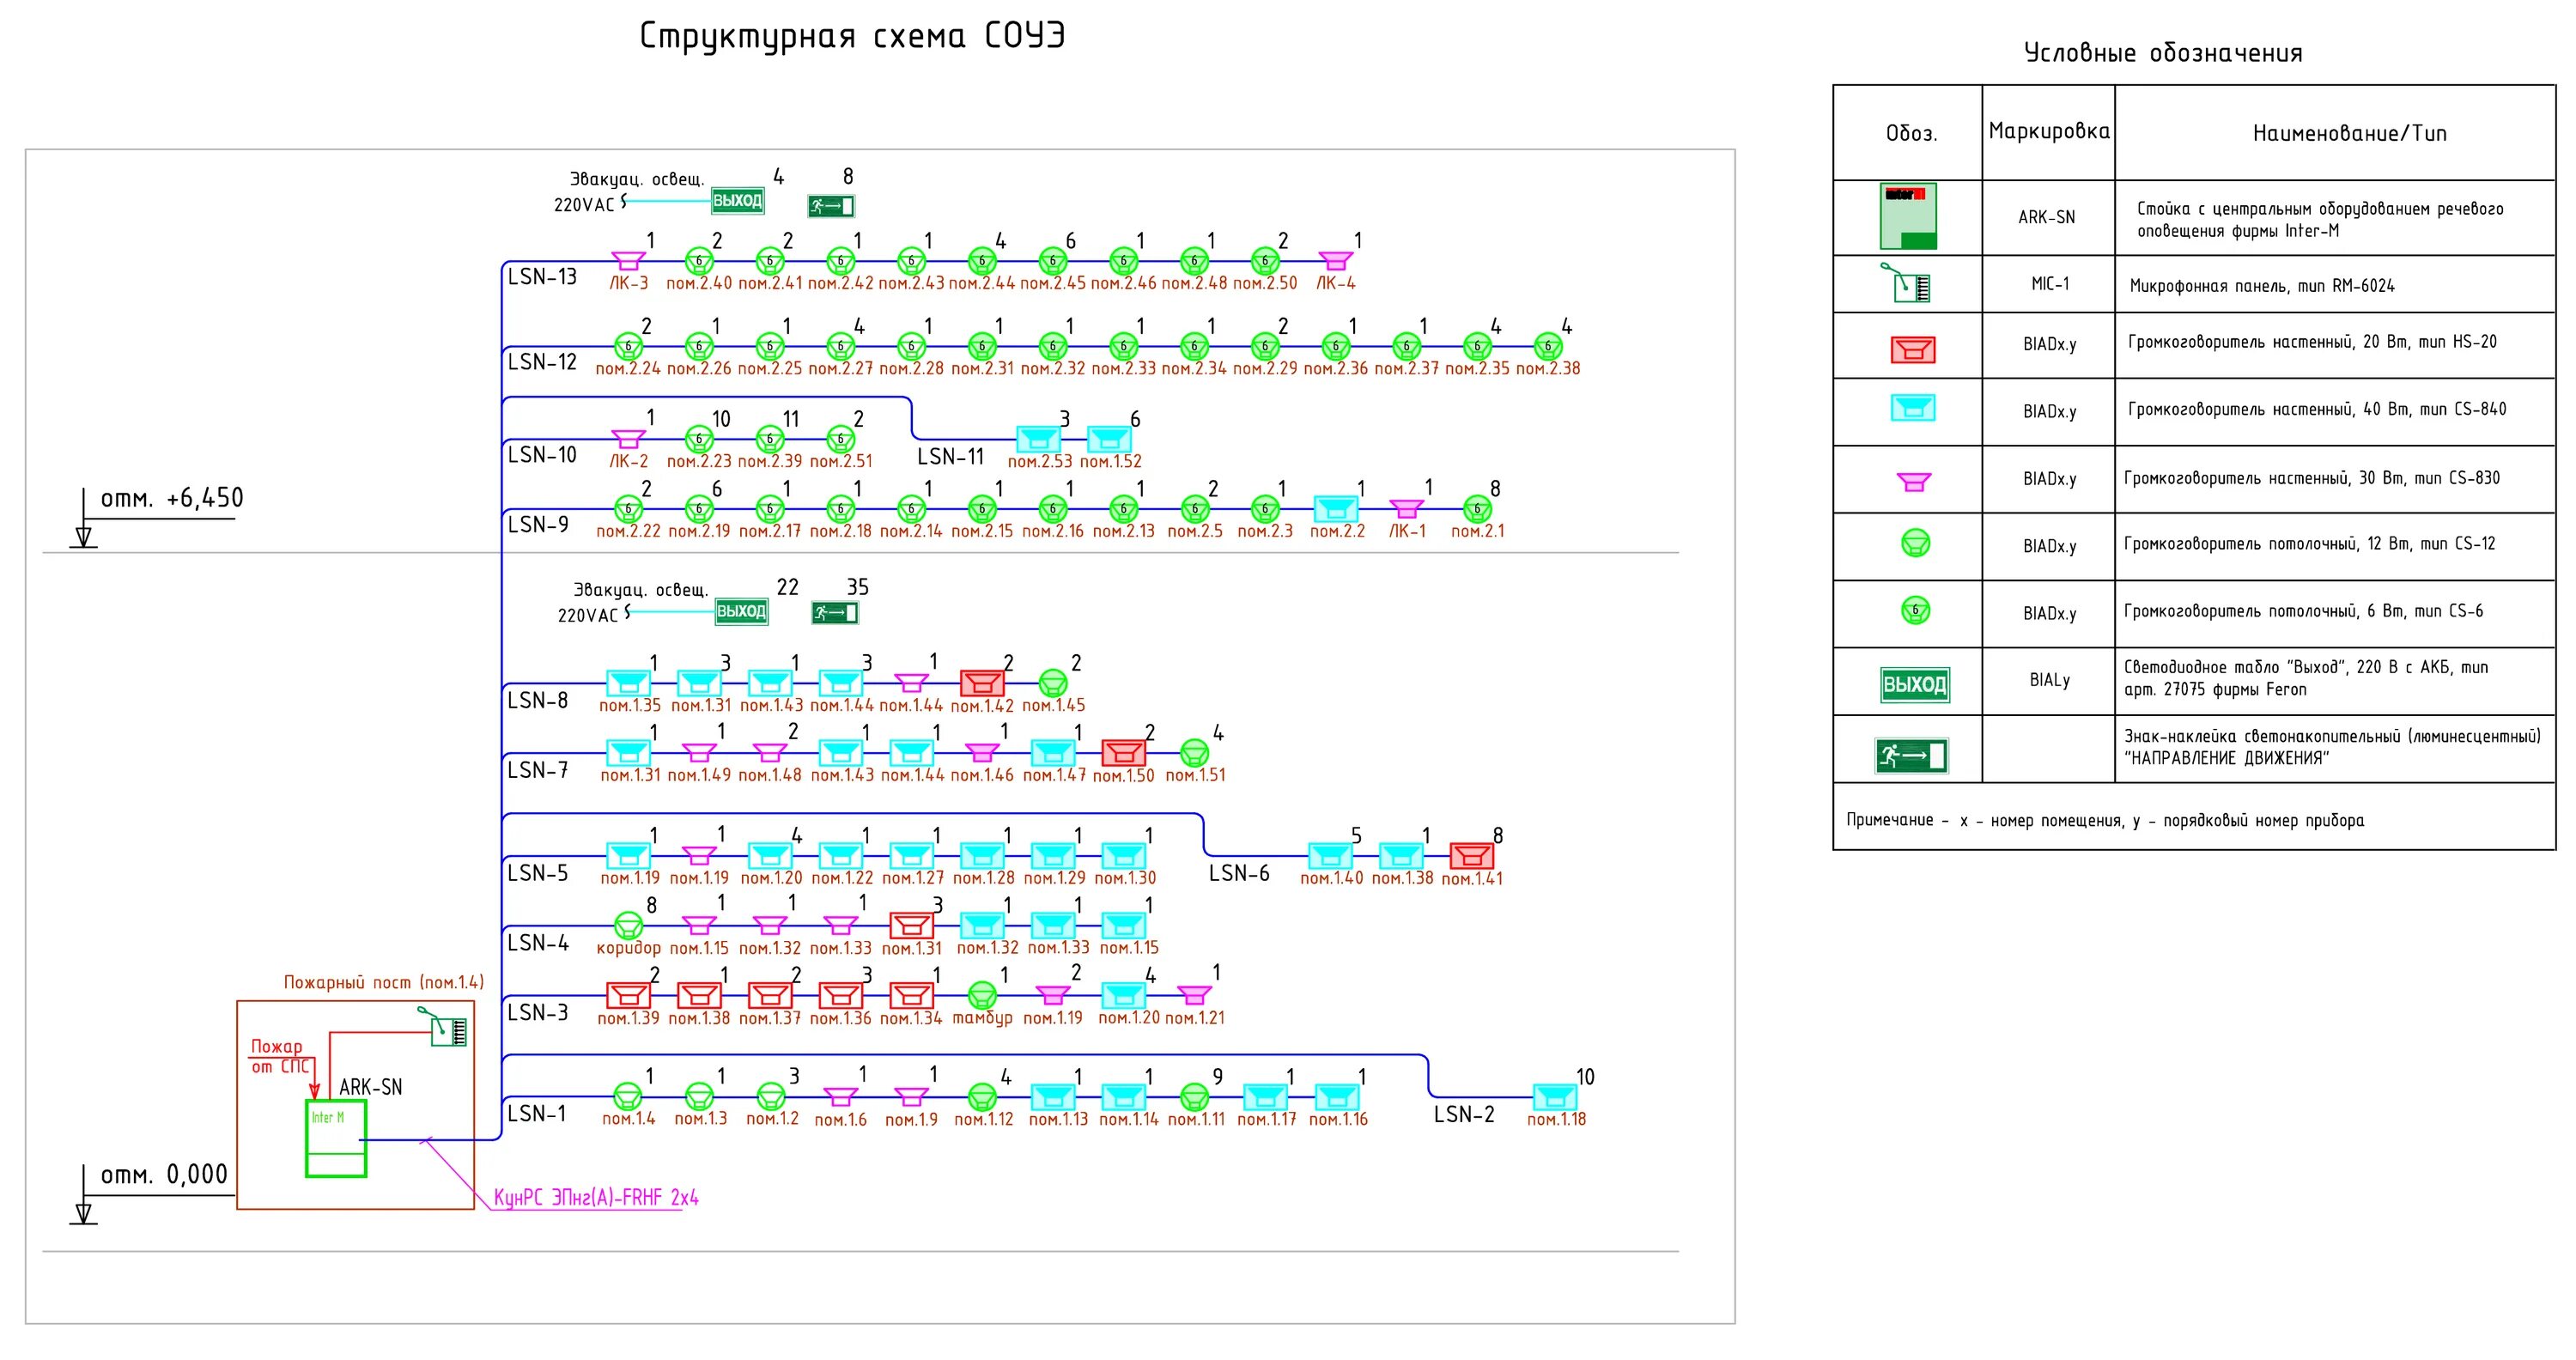
Task: Select the LSN-12 line label
Action: (542, 363)
